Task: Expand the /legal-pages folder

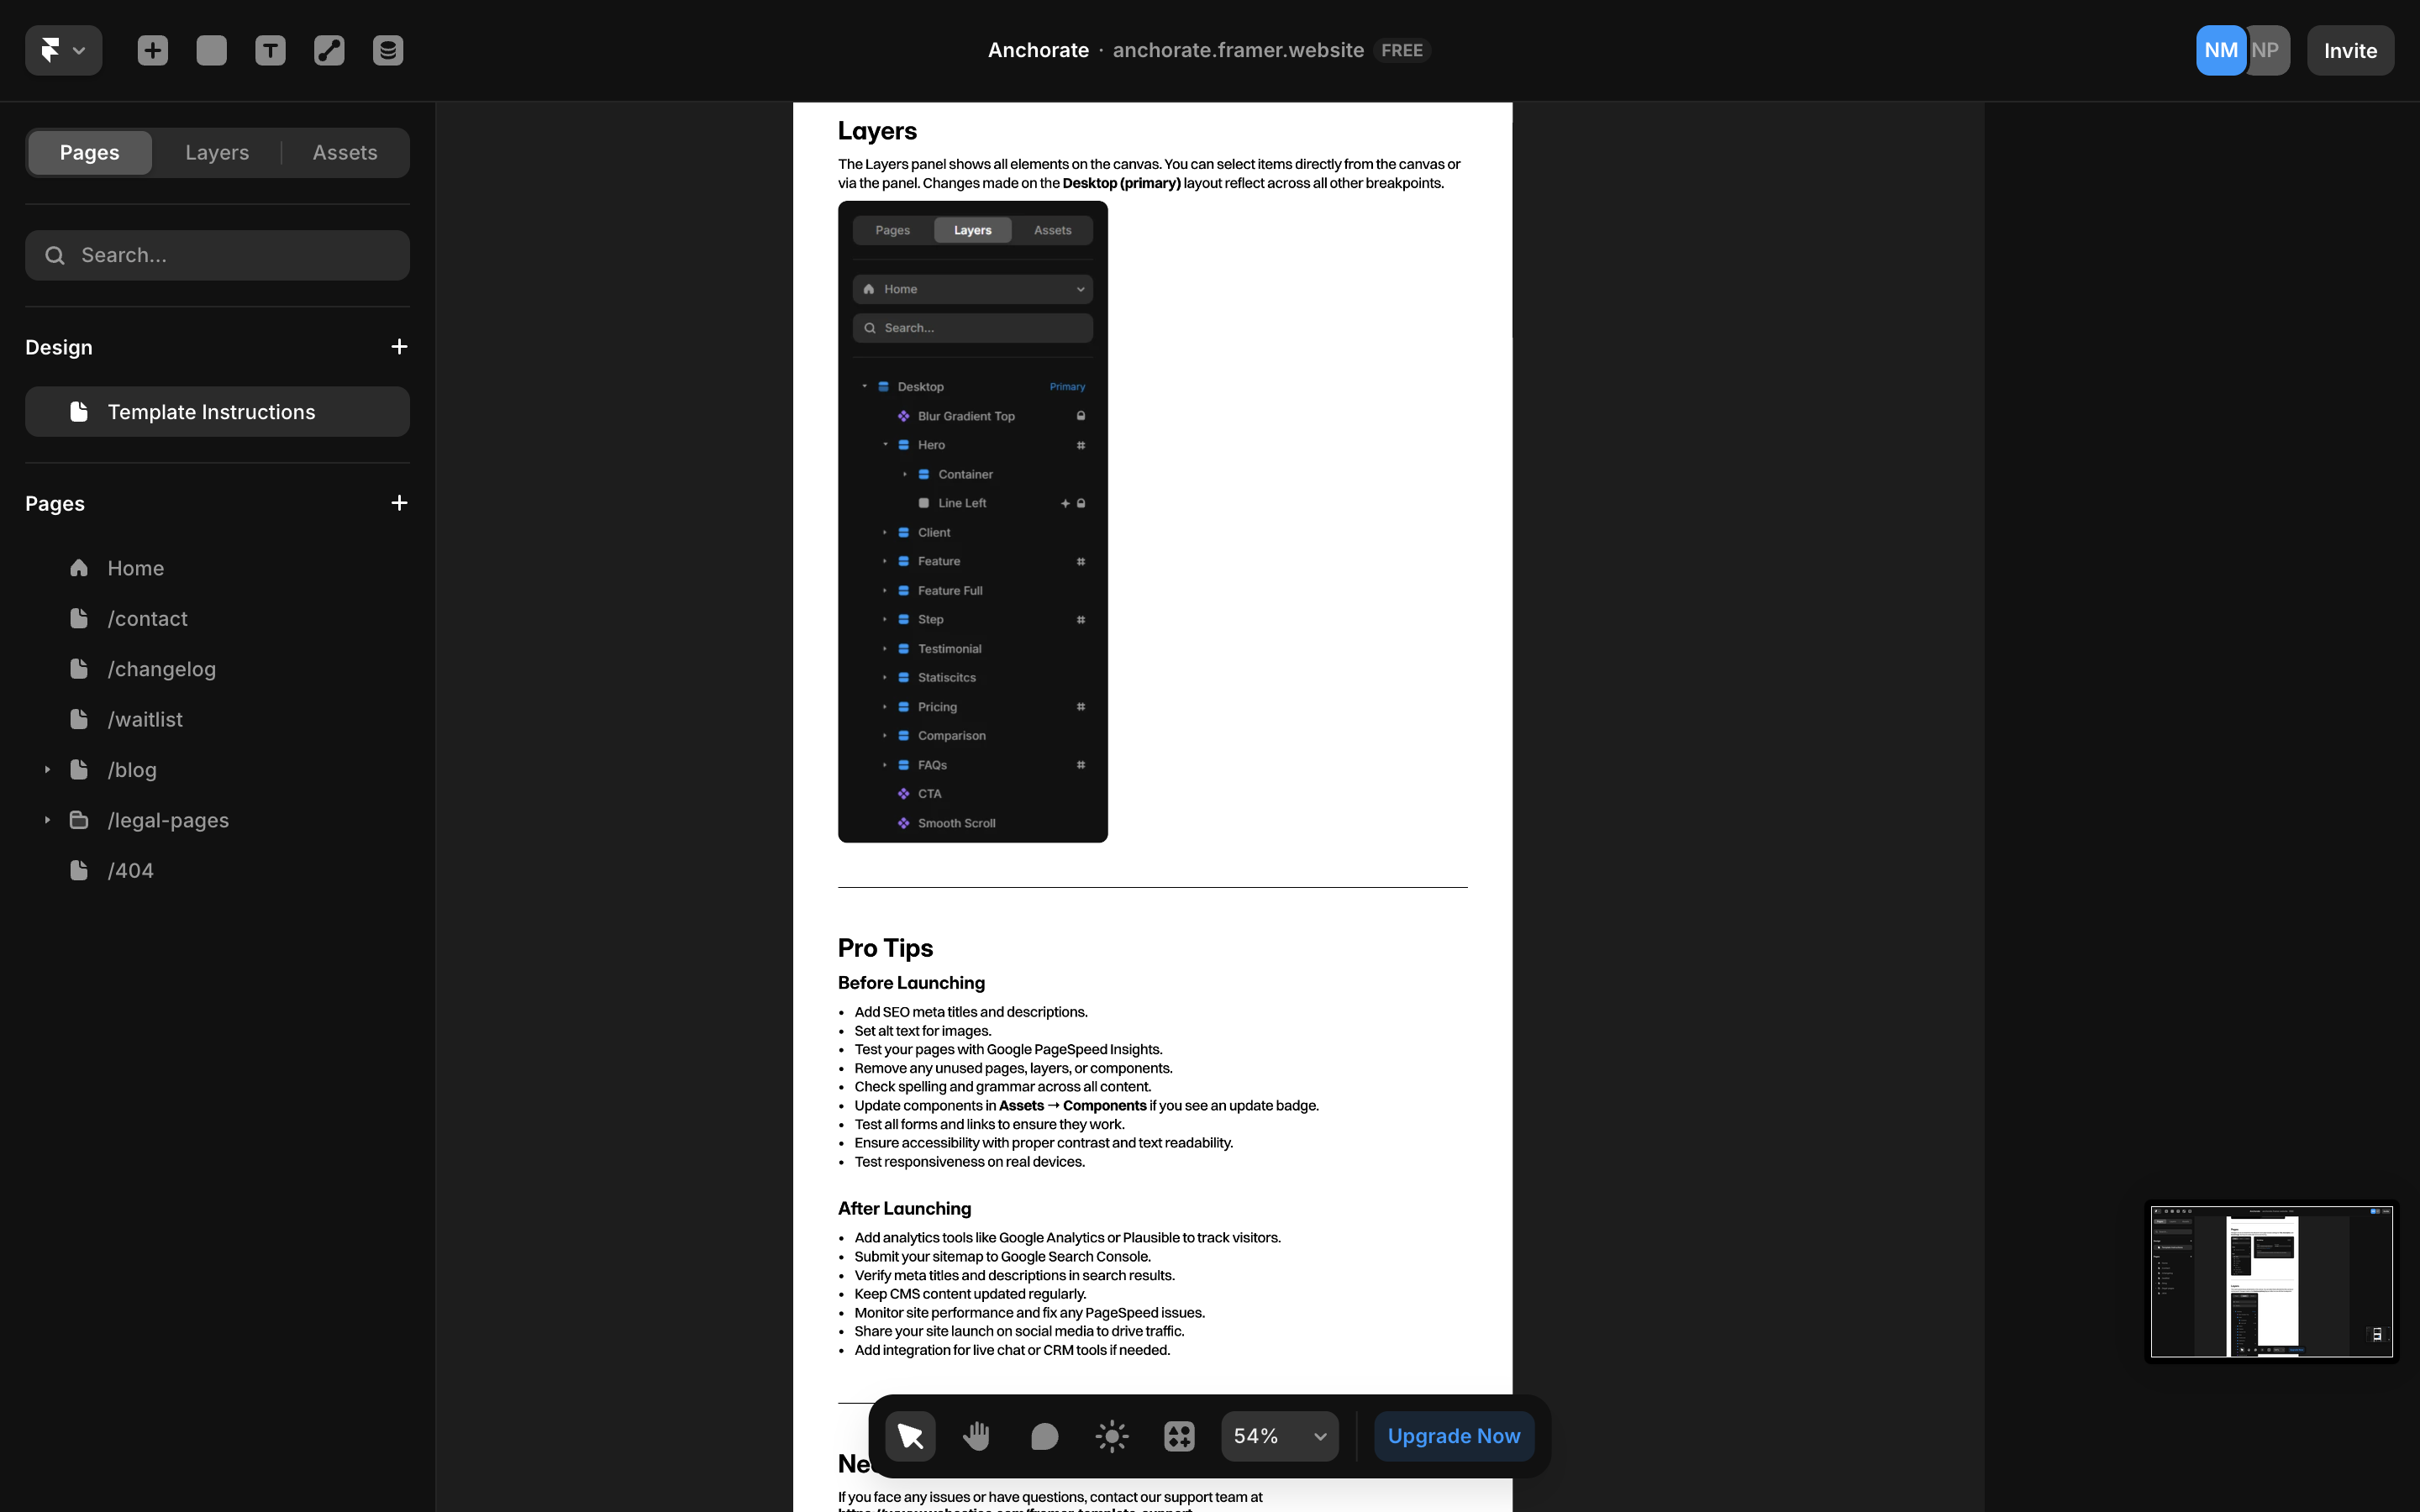Action: pyautogui.click(x=46, y=819)
